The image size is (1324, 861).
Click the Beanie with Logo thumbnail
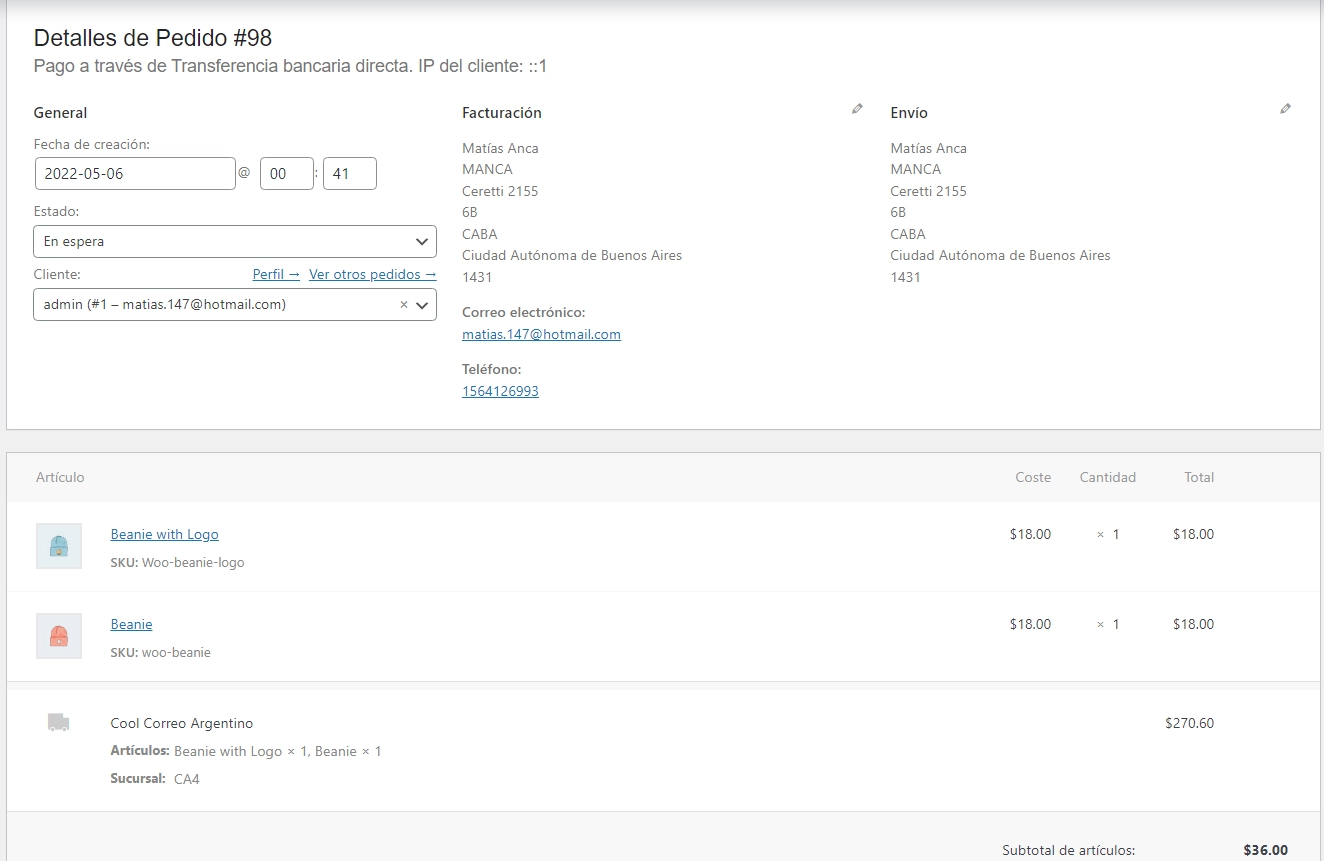(x=59, y=546)
